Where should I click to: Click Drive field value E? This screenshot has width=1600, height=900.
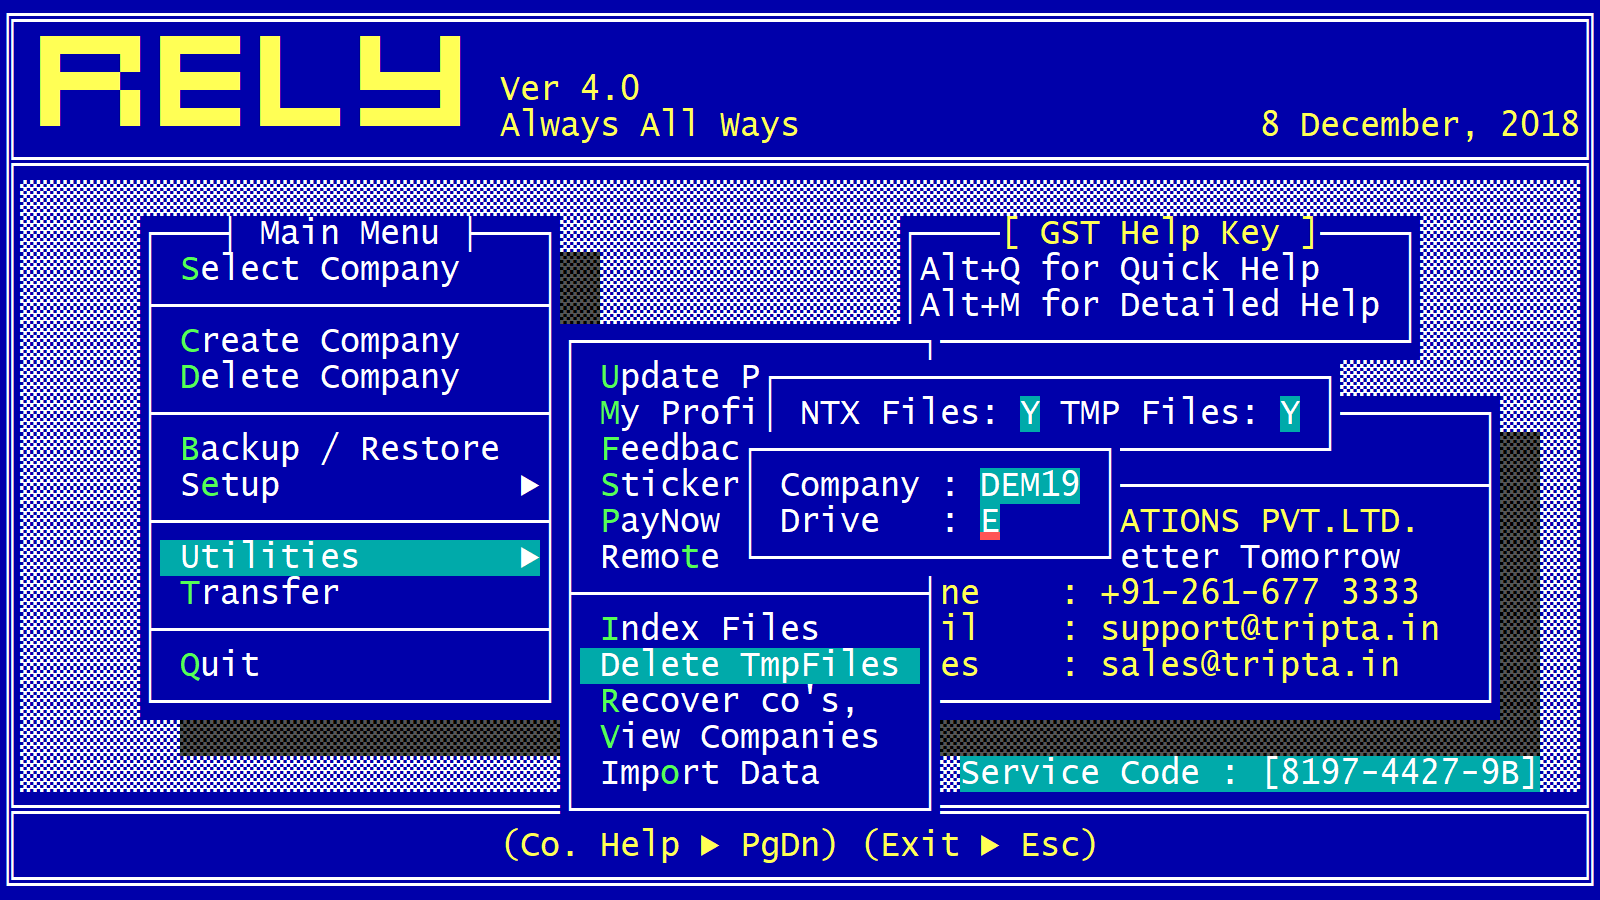tap(990, 521)
